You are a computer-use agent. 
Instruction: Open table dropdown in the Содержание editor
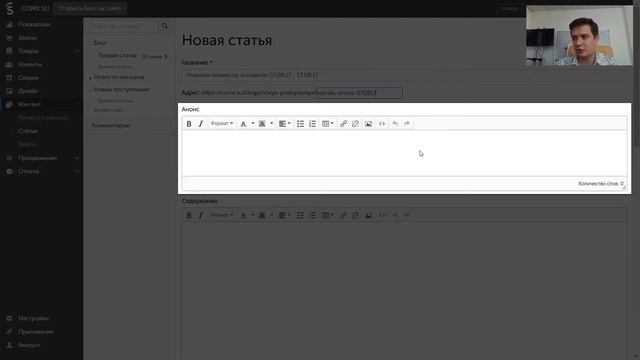[x=327, y=215]
